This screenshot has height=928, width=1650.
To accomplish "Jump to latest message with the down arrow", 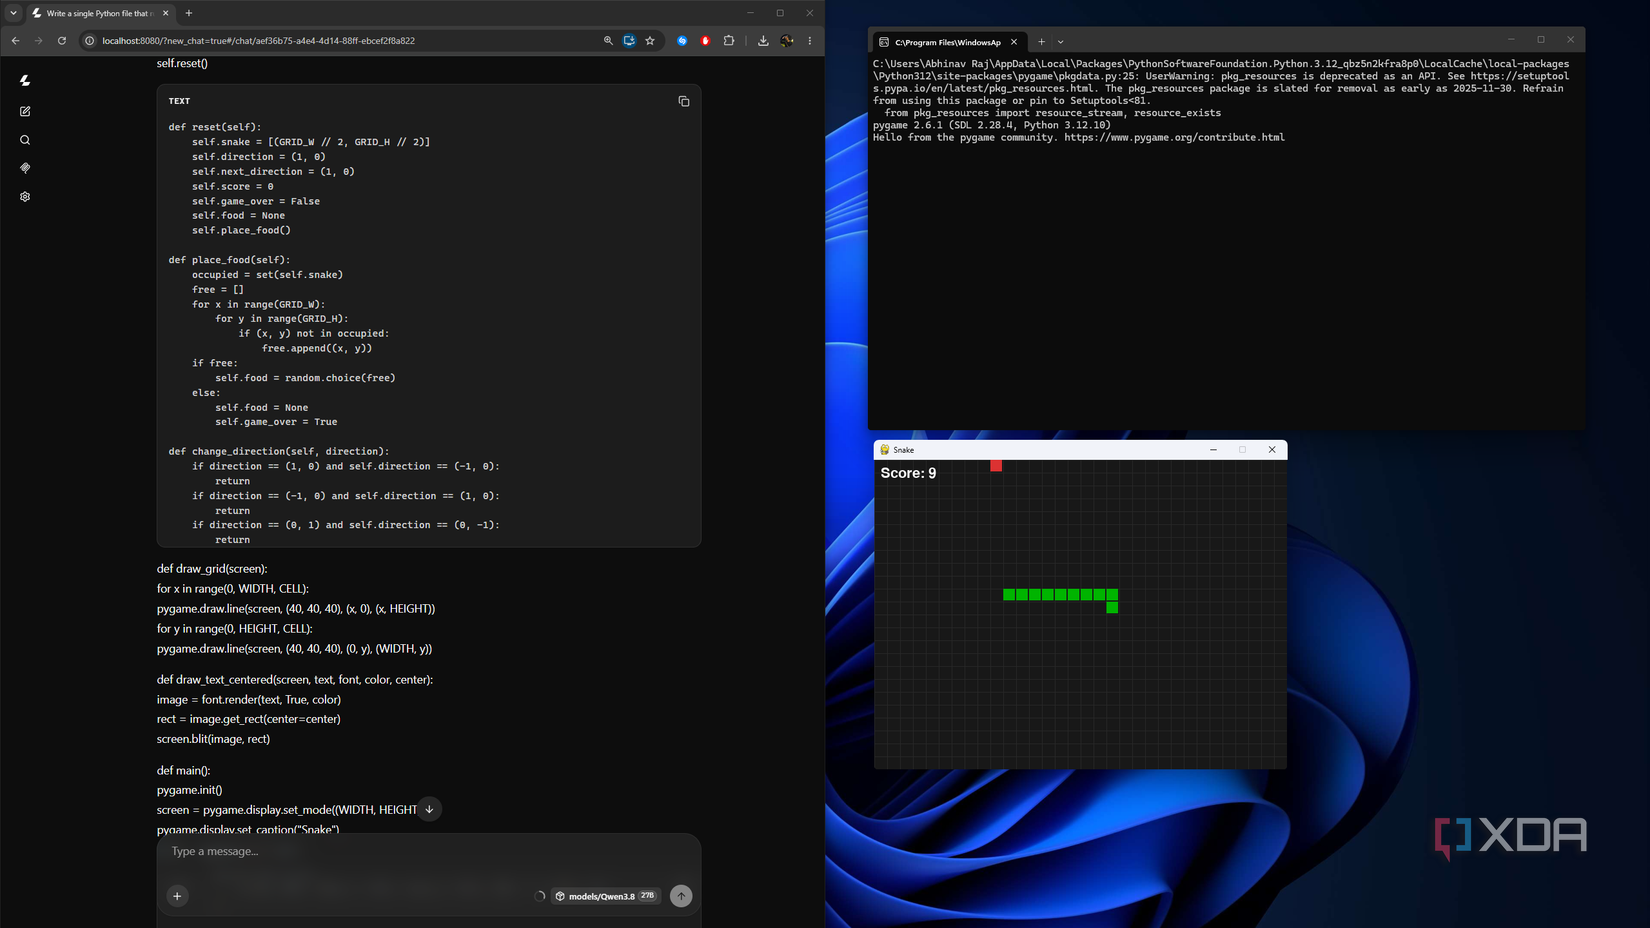I will [x=429, y=809].
